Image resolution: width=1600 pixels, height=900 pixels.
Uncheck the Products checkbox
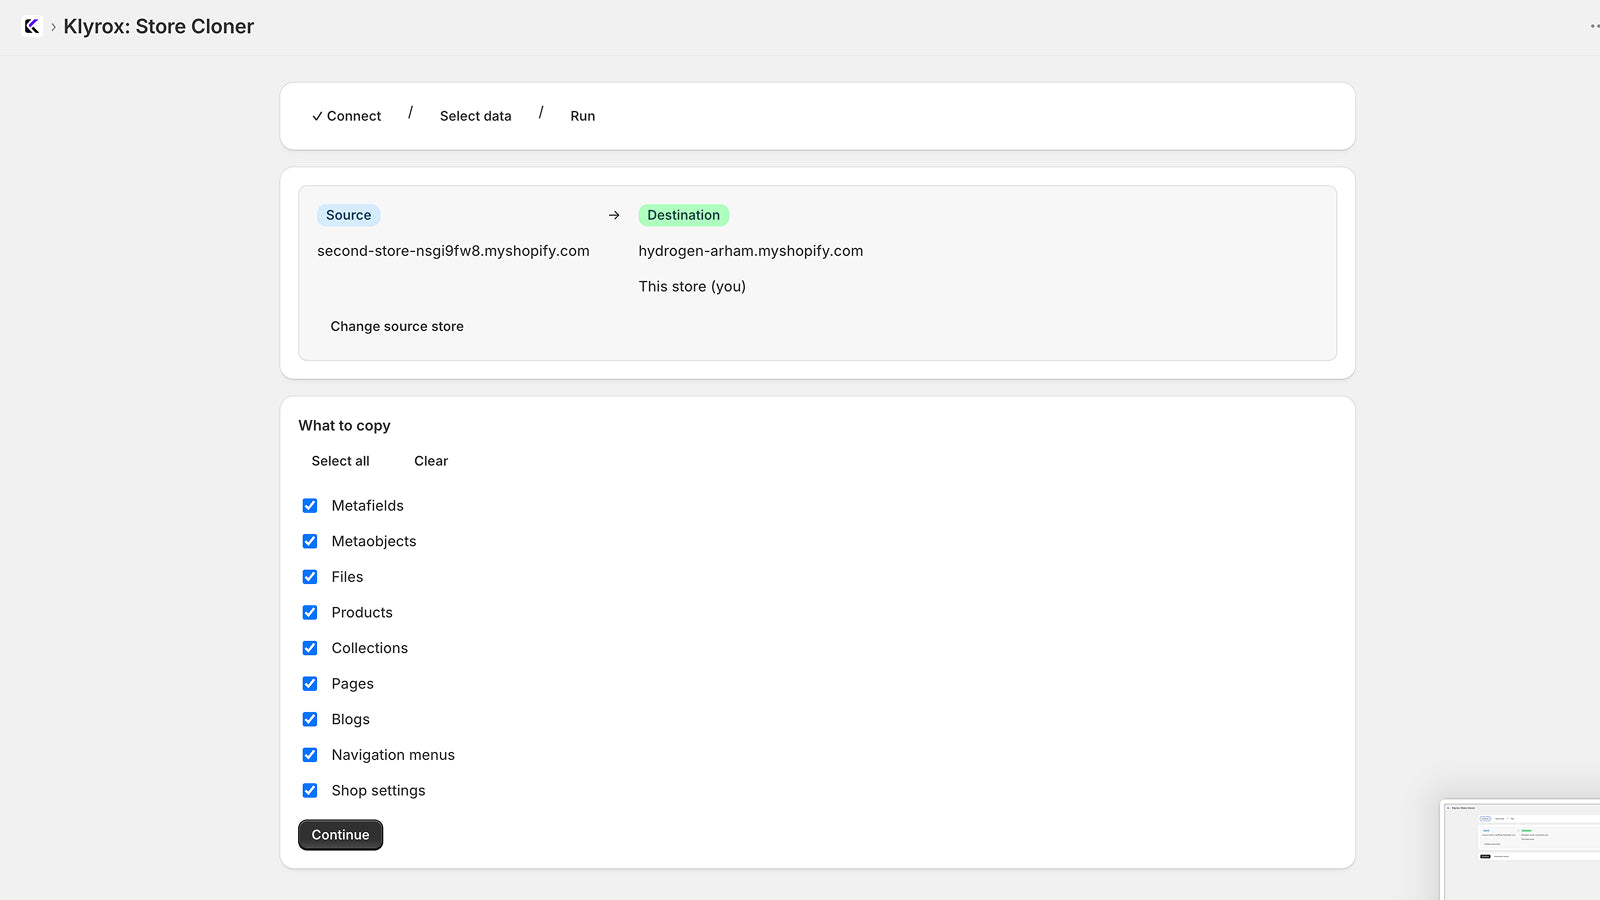[310, 612]
